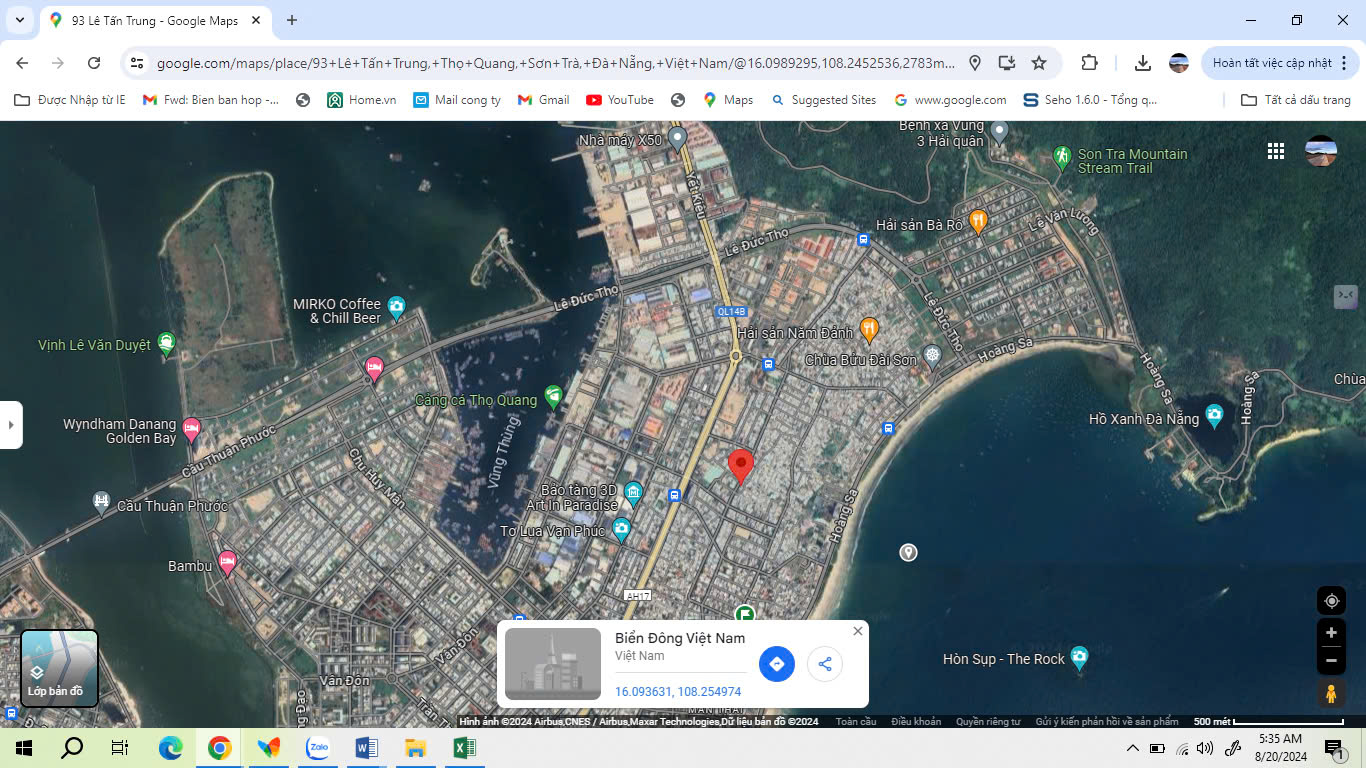Open the Google apps grid icon

pyautogui.click(x=1275, y=151)
